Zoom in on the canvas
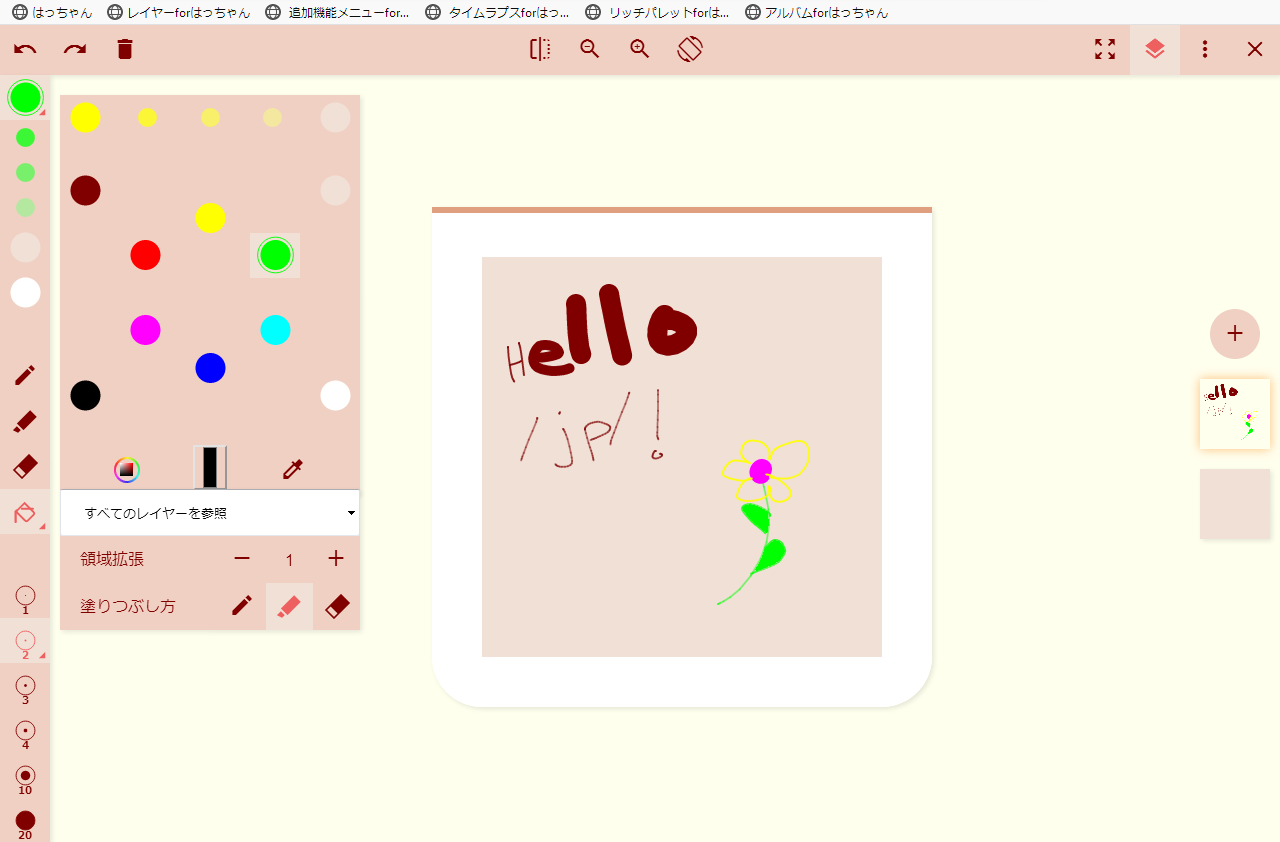 coord(640,49)
